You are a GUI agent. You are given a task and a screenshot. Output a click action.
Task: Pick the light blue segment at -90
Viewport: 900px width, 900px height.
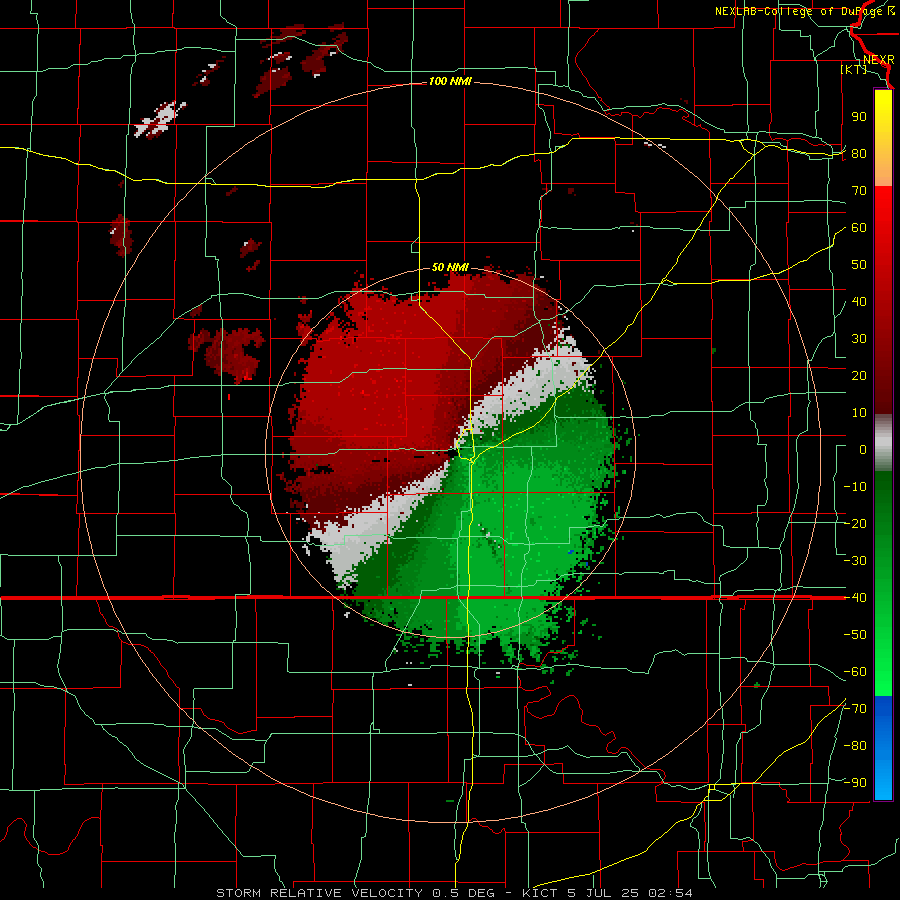(883, 783)
